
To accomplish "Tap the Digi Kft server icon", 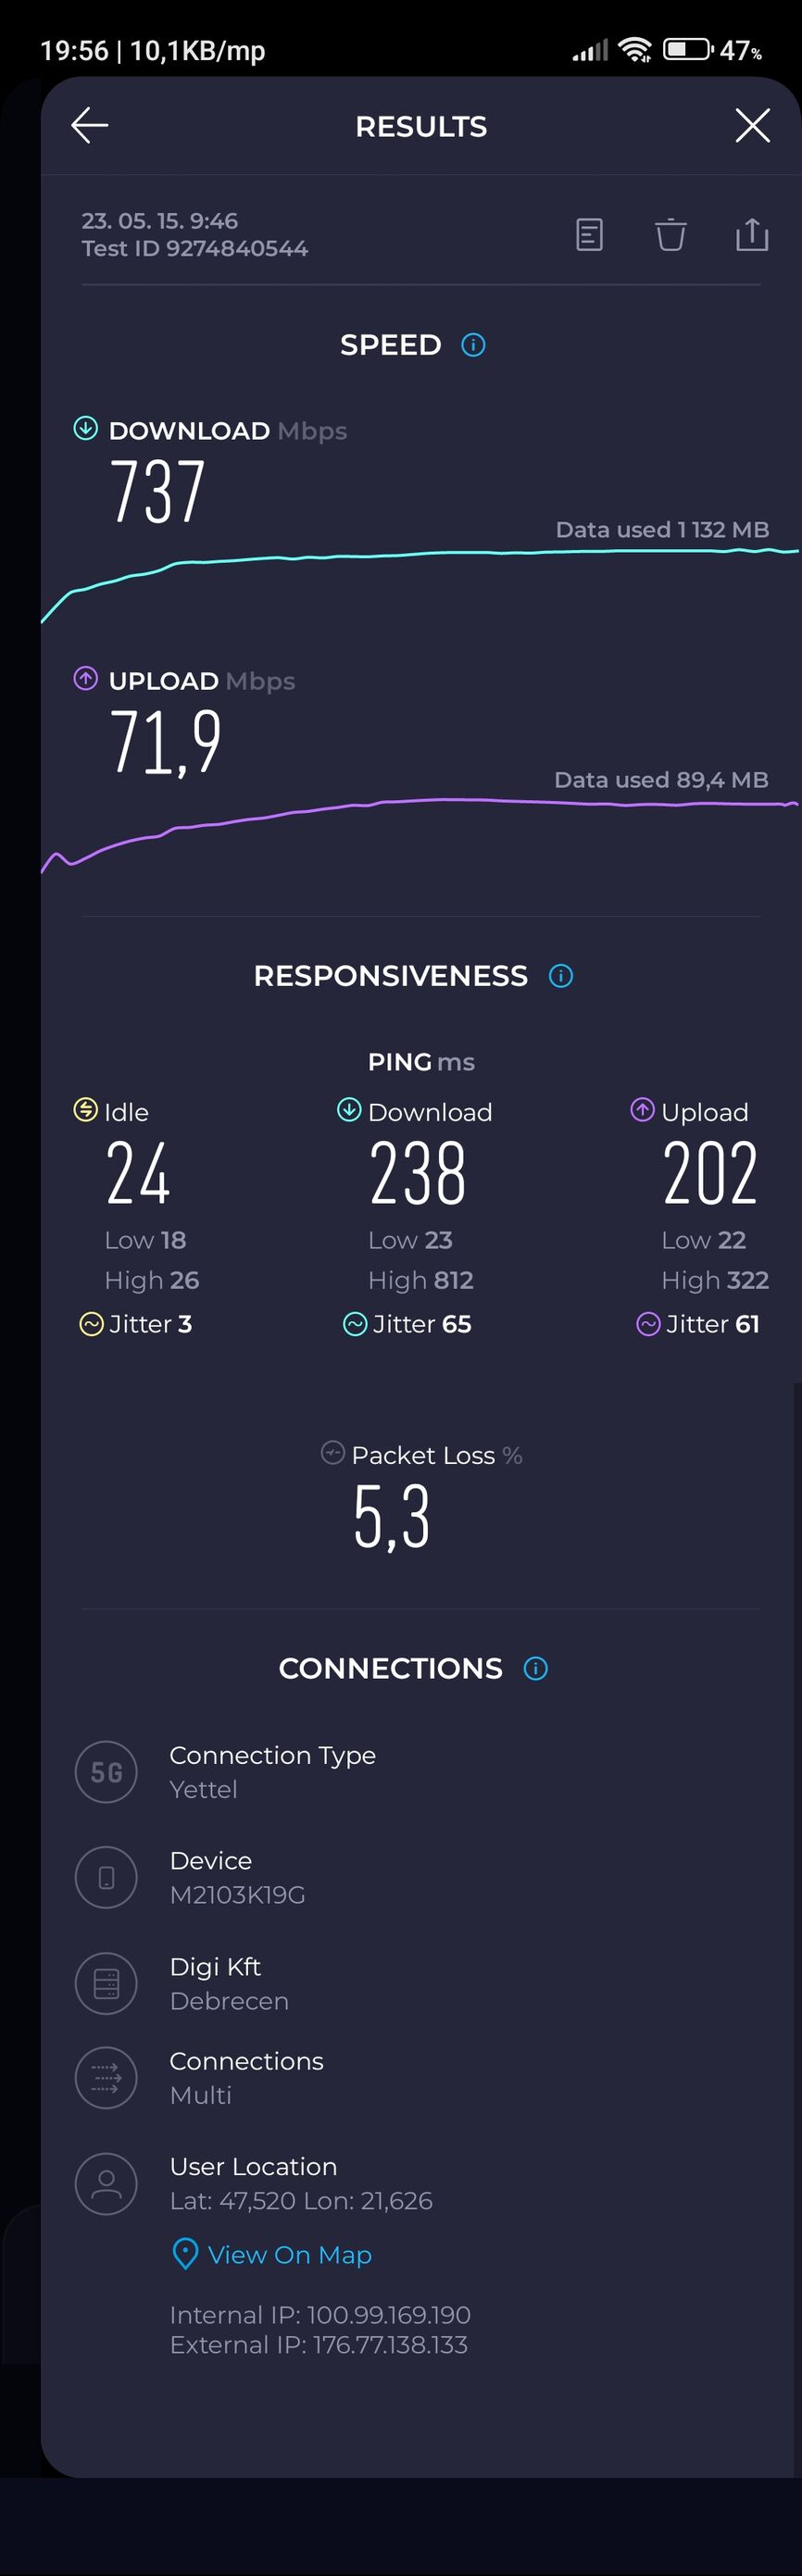I will (x=106, y=1984).
